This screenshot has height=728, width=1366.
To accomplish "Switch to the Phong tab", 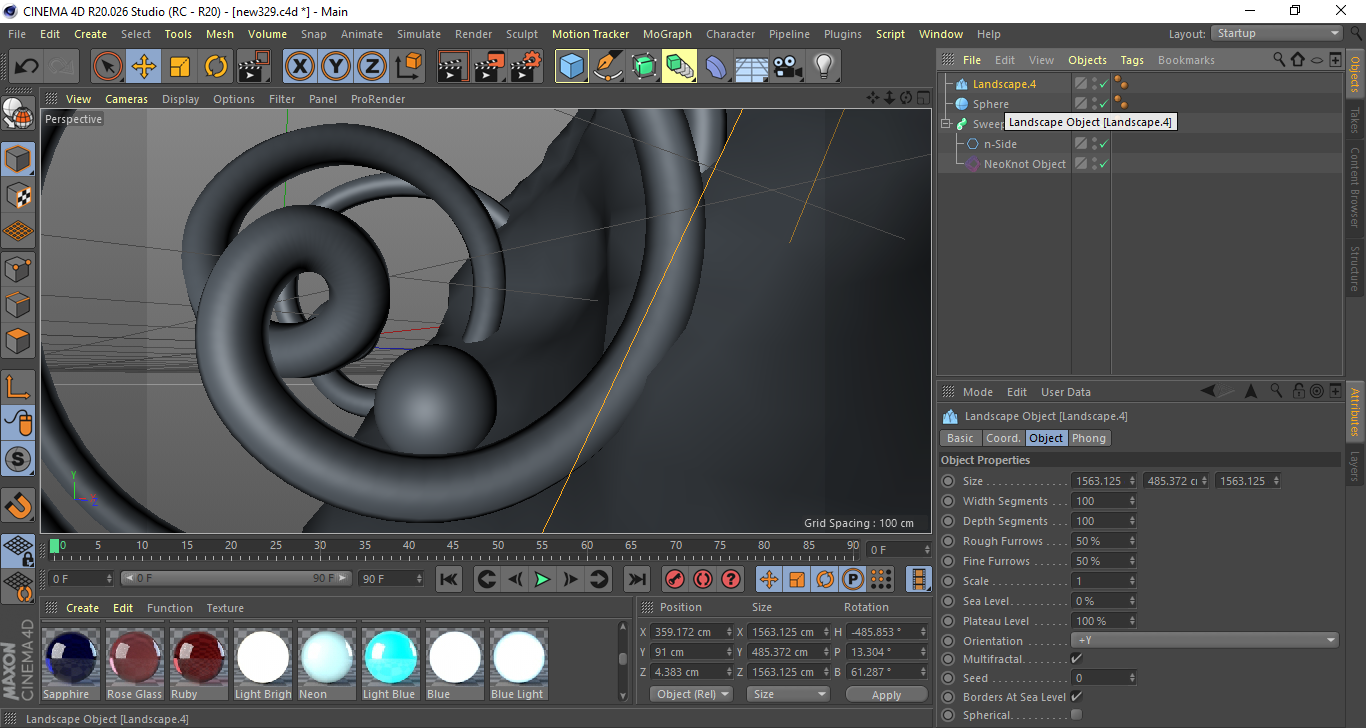I will [x=1089, y=438].
